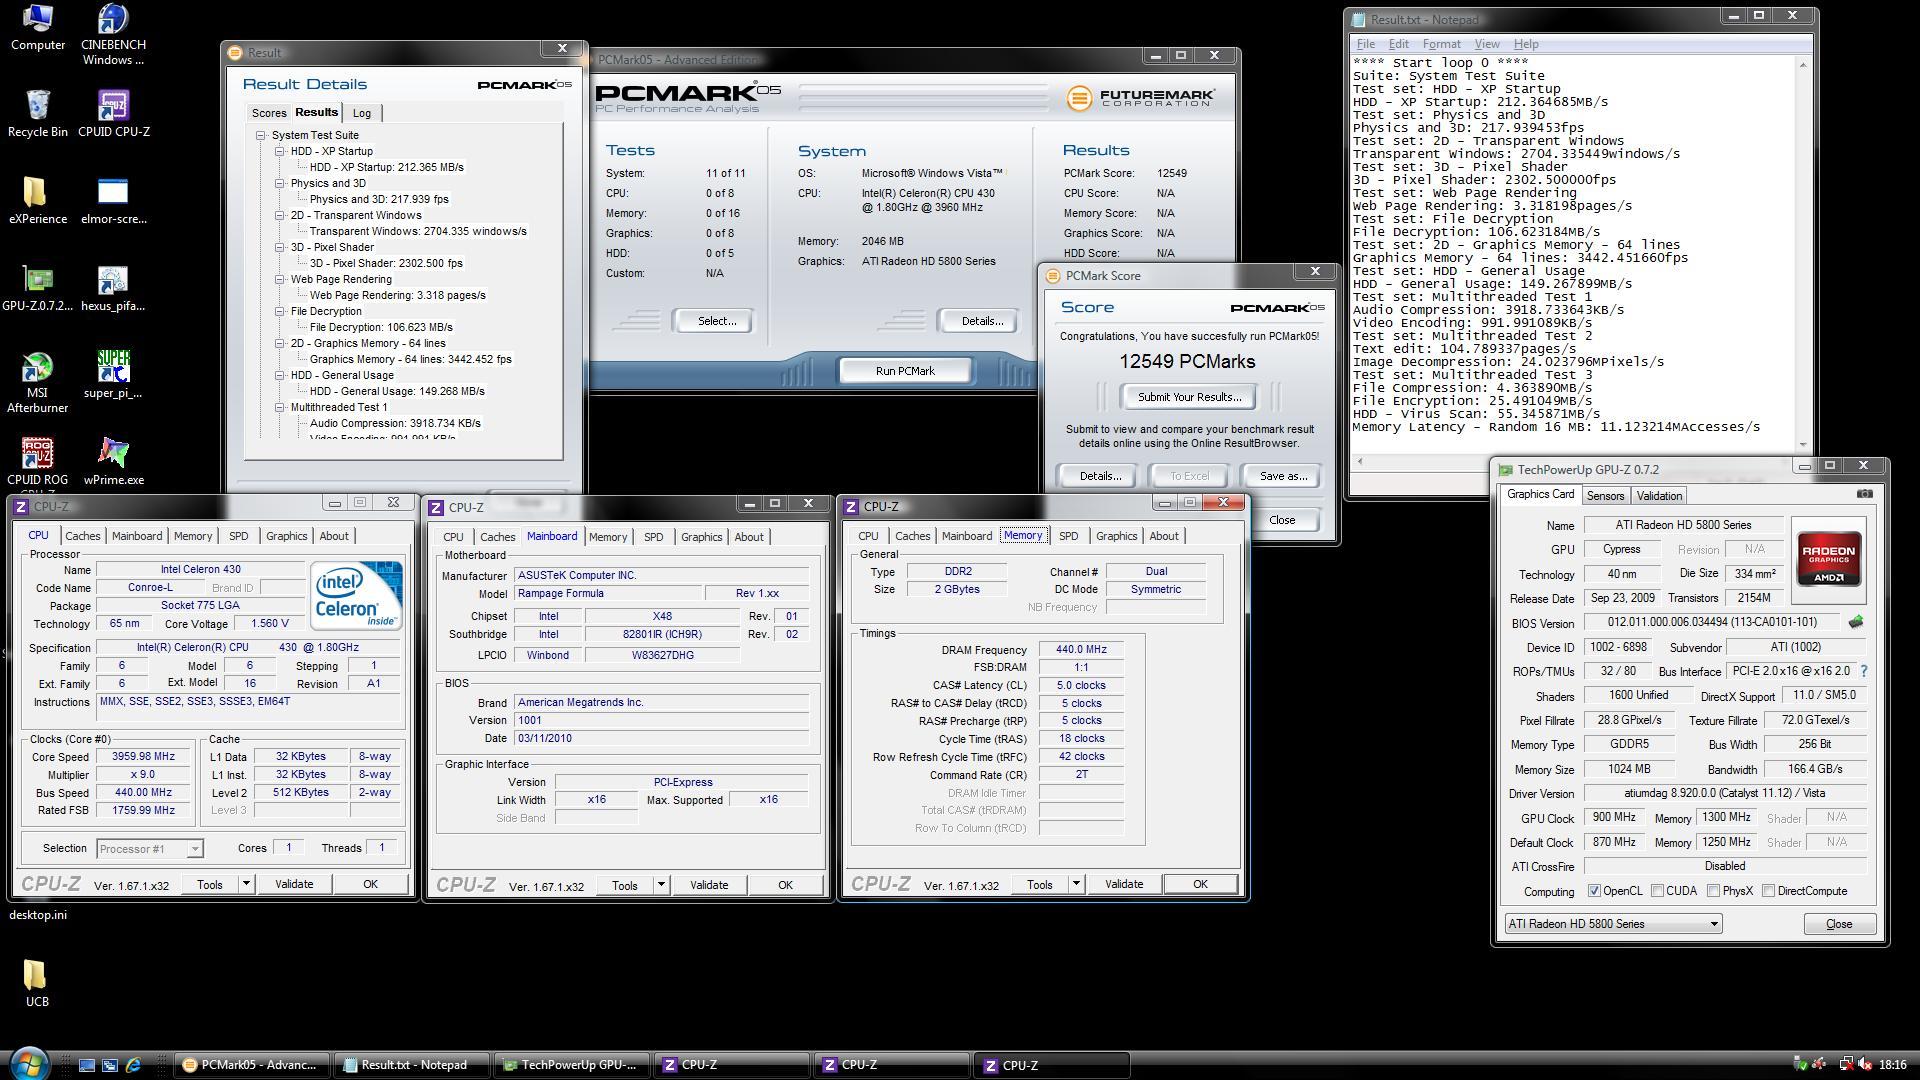The height and width of the screenshot is (1080, 1920).
Task: Click Bus Interface question mark in GPU-Z
Action: [1864, 671]
